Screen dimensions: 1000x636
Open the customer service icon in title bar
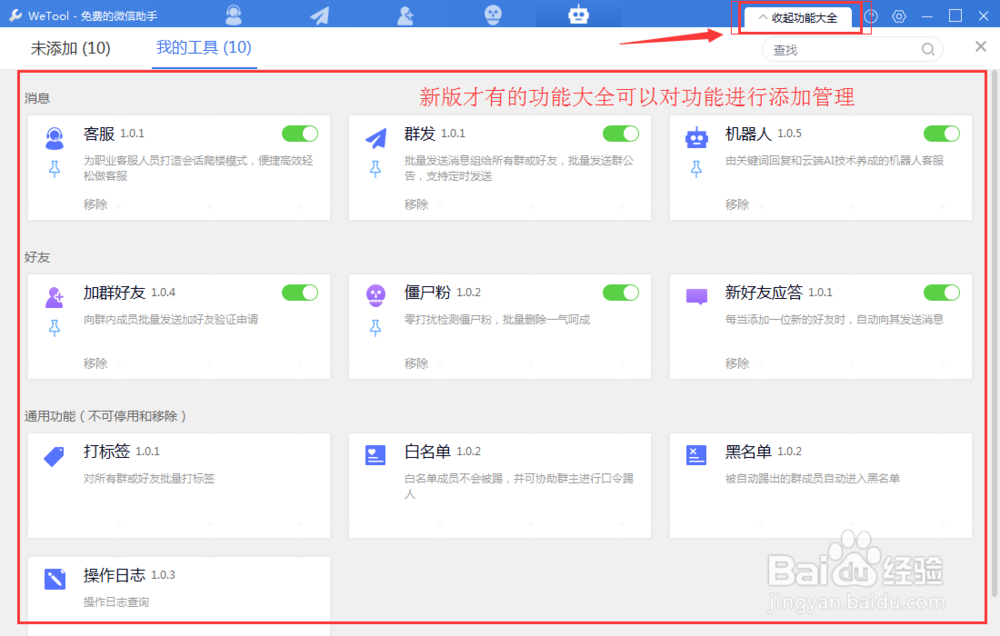[234, 15]
